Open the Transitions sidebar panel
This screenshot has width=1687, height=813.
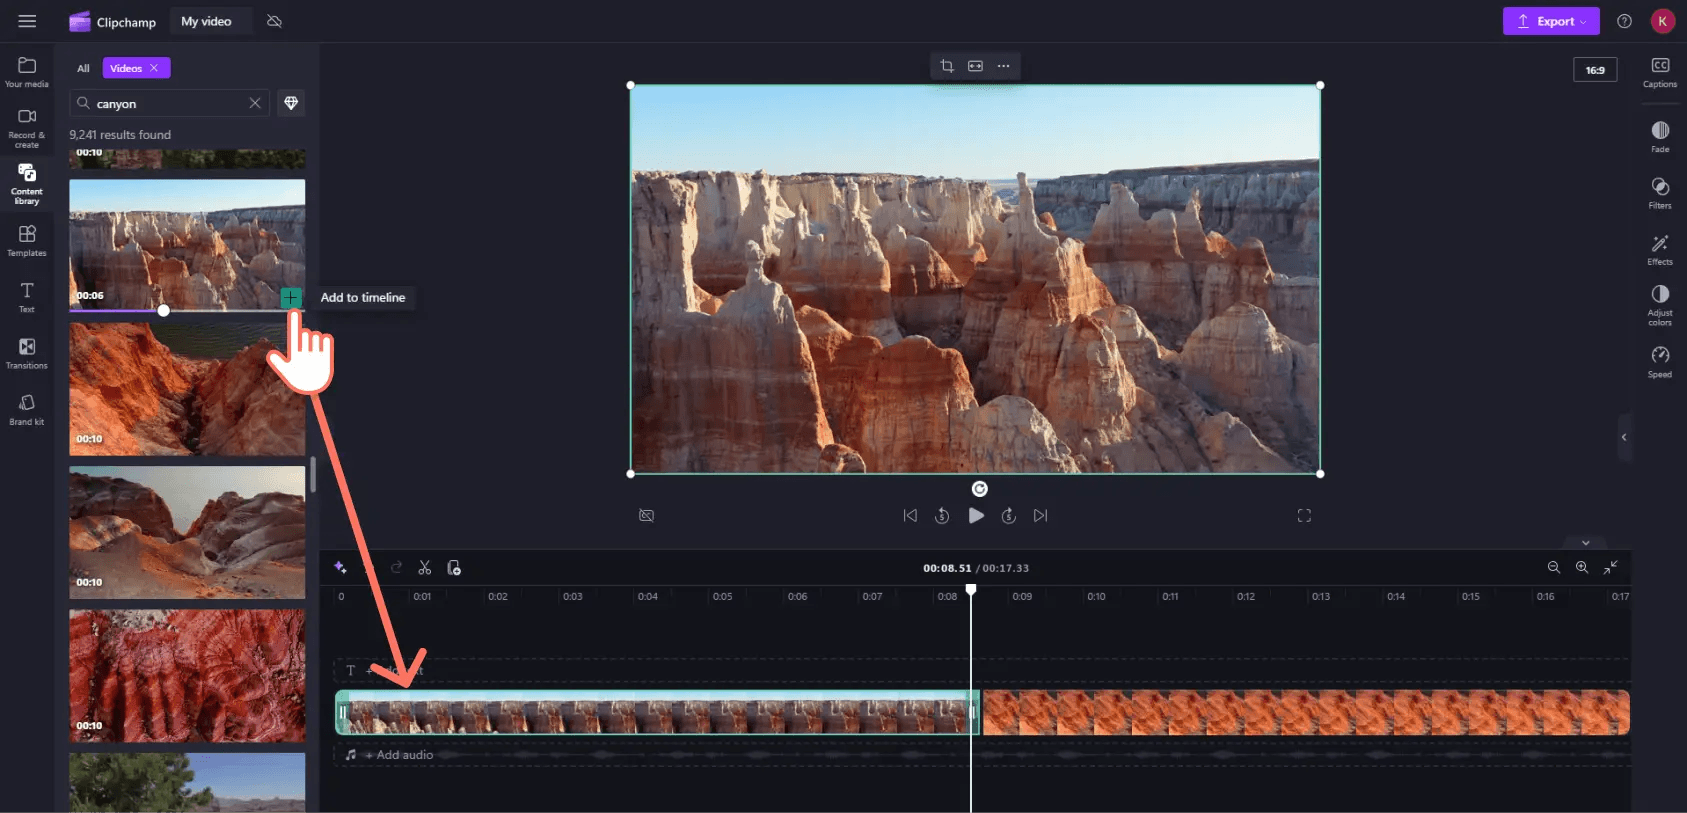tap(27, 352)
